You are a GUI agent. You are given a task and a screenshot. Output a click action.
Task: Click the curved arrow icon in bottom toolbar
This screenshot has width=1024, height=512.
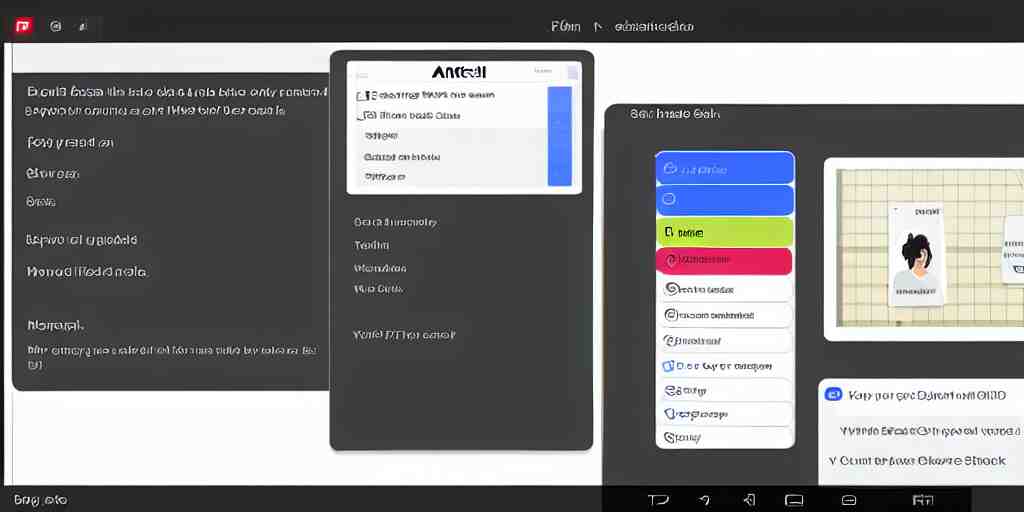tap(704, 499)
